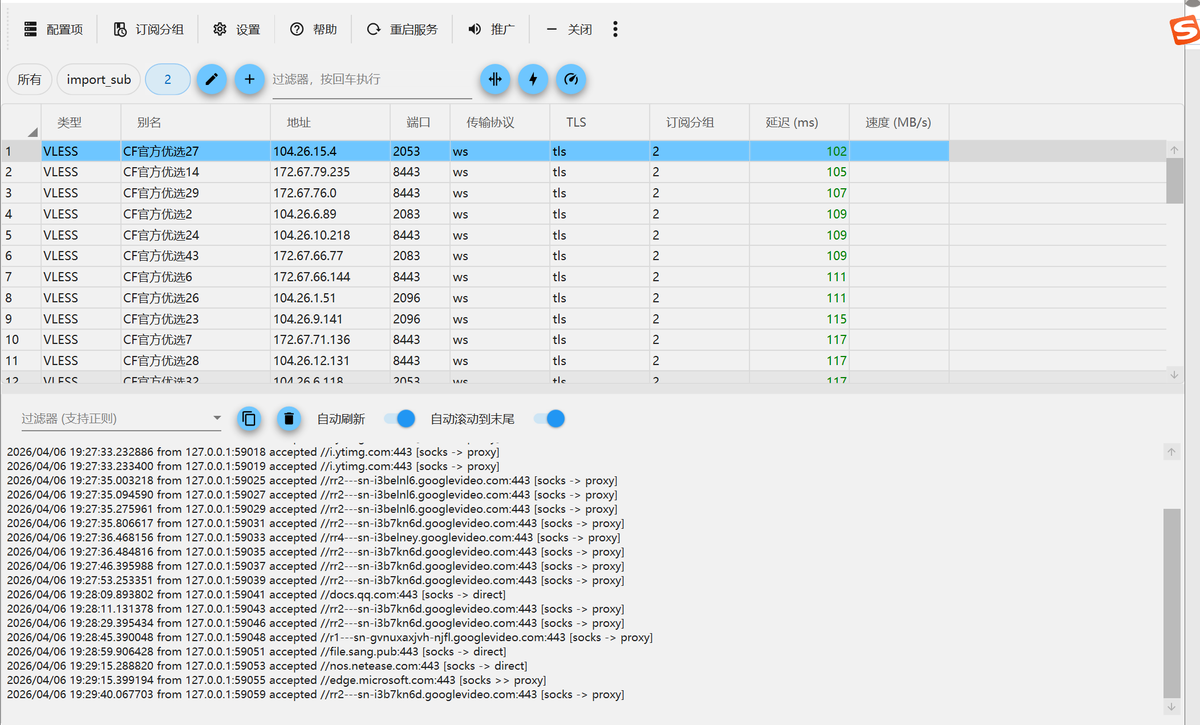
Task: Click the speedometer speed test icon
Action: [571, 80]
